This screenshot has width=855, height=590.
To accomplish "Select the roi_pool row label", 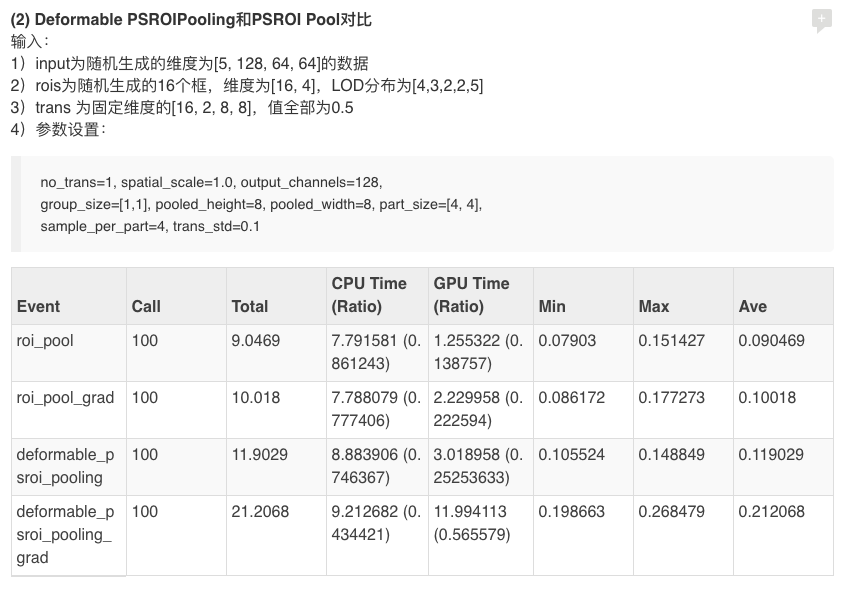I will click(44, 341).
